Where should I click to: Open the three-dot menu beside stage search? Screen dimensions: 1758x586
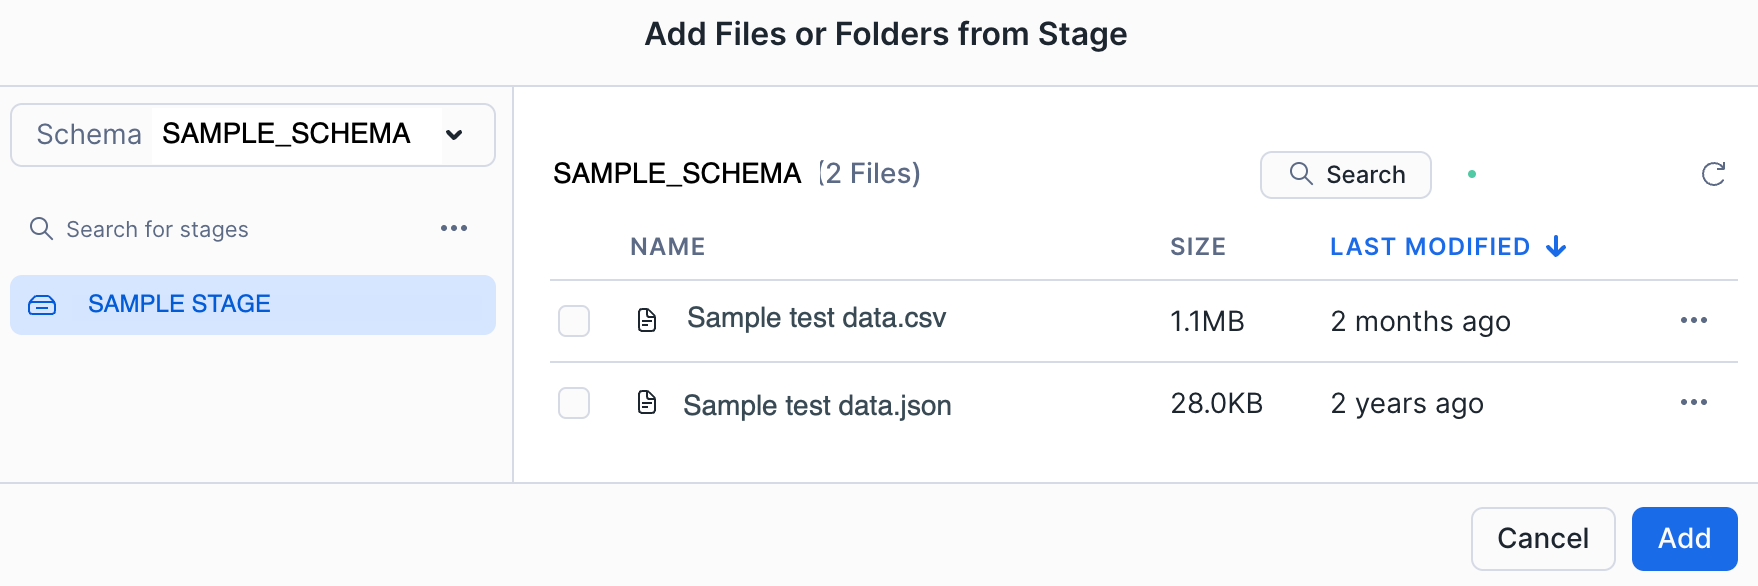coord(454,229)
